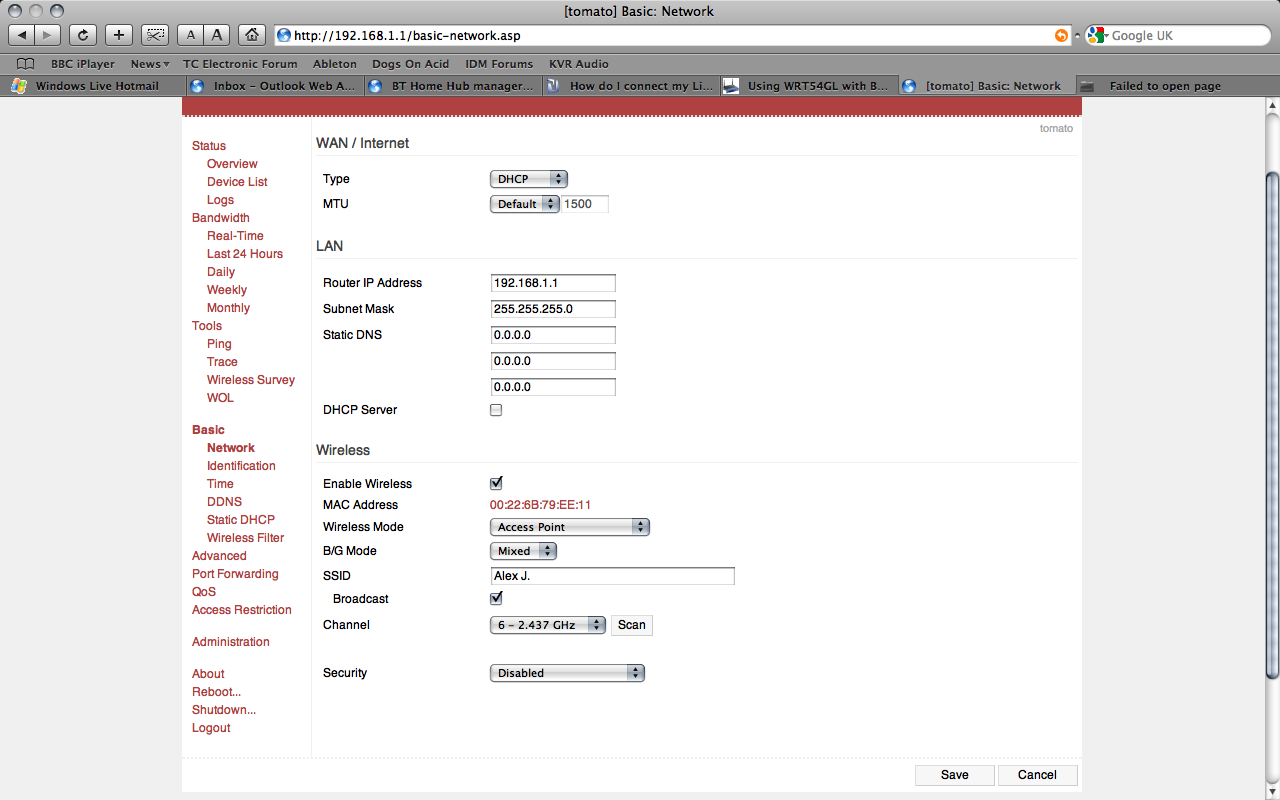The image size is (1280, 800).
Task: Click the larger text size A button
Action: pos(218,35)
